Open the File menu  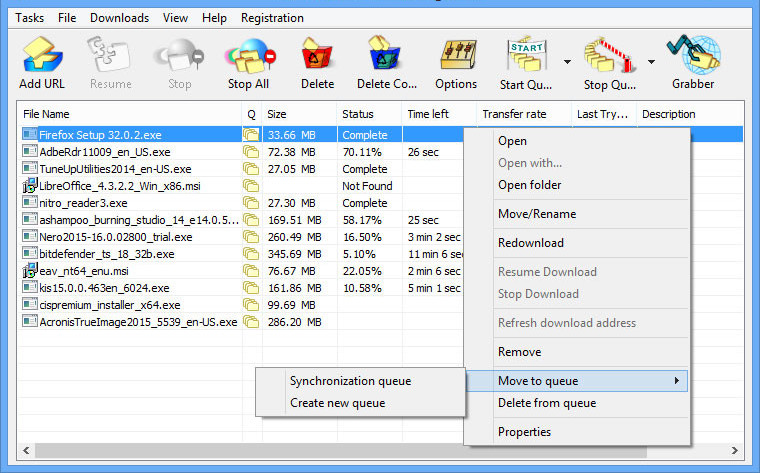(x=67, y=18)
